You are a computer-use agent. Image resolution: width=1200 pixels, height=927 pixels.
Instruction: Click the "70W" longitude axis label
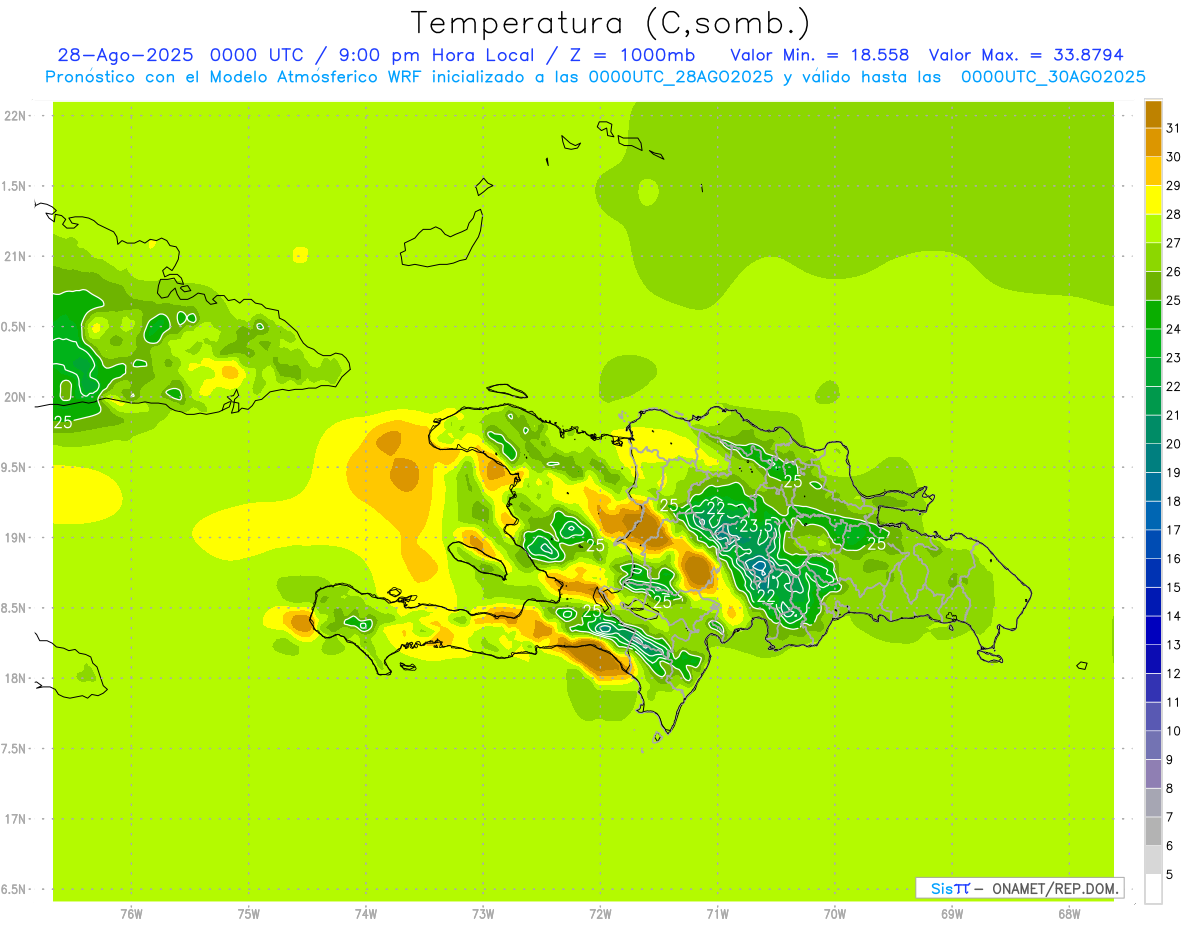coord(835,914)
